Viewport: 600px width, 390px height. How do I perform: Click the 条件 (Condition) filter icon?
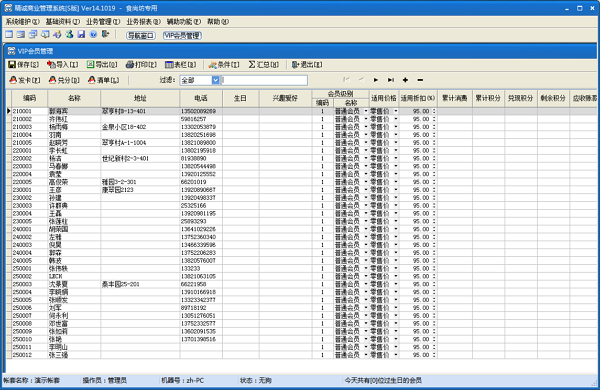tap(212, 65)
